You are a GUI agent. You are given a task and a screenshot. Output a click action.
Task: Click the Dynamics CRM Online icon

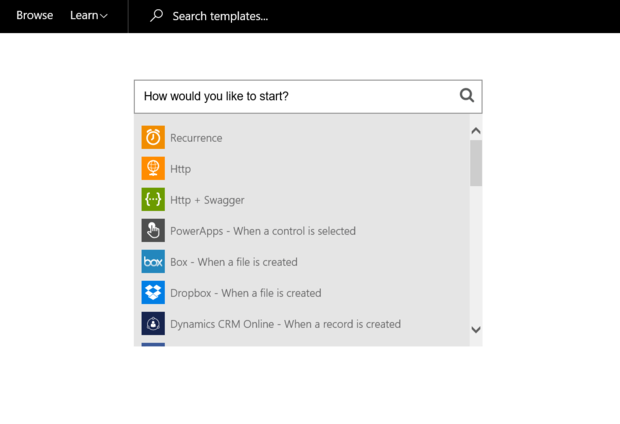[x=153, y=324]
